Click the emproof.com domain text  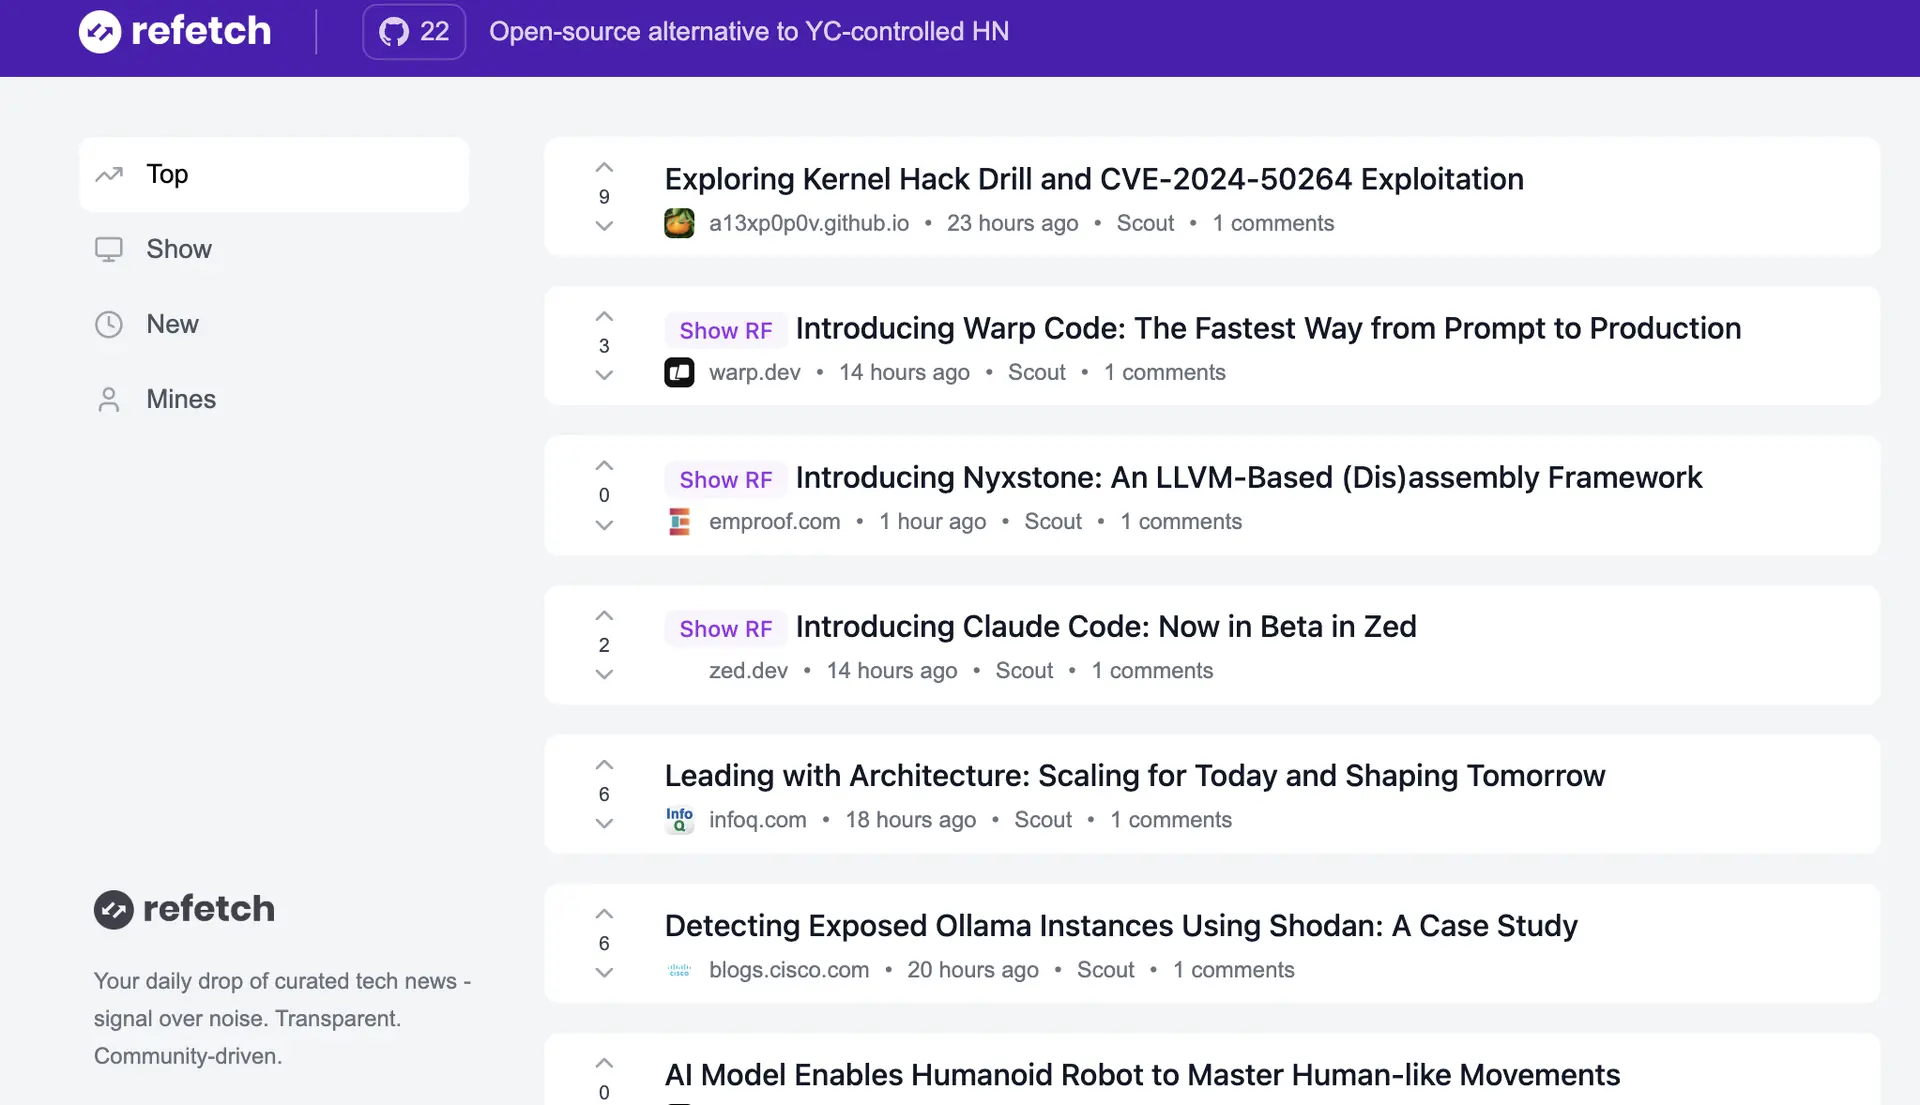(775, 521)
